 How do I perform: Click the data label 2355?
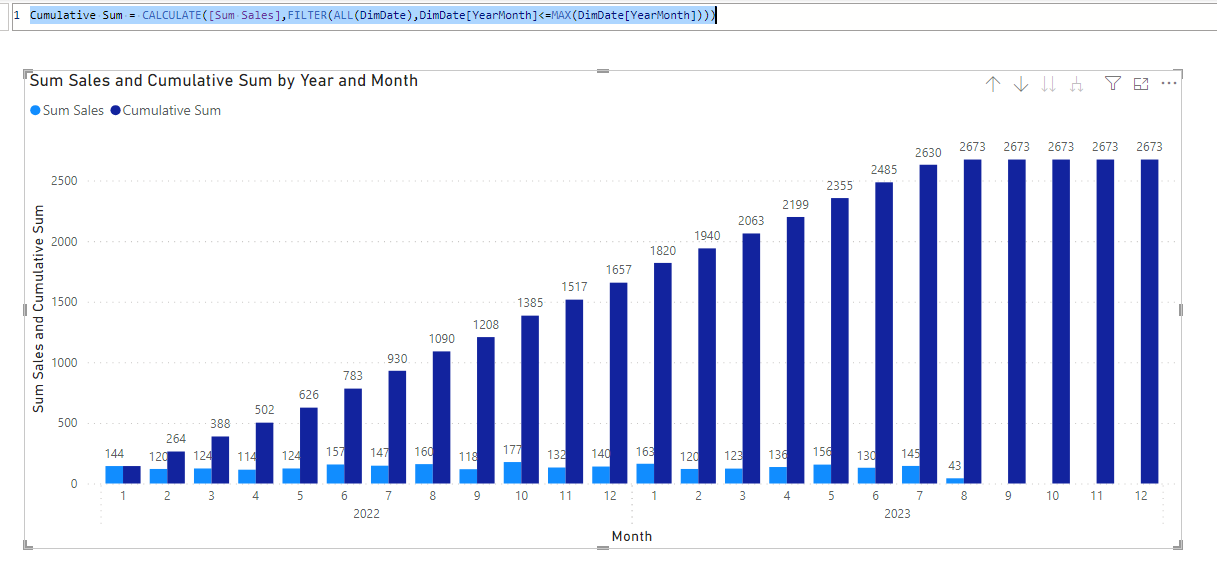pyautogui.click(x=839, y=185)
